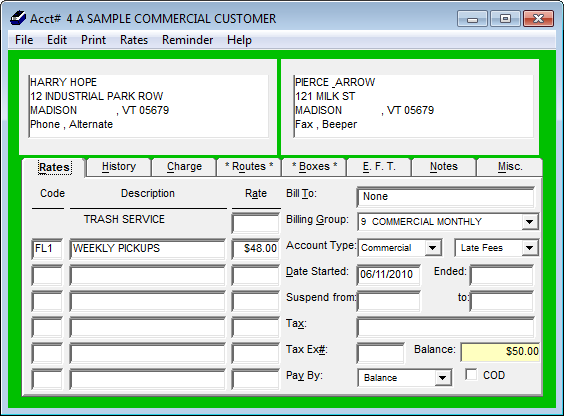Minimize the account window

(472, 19)
